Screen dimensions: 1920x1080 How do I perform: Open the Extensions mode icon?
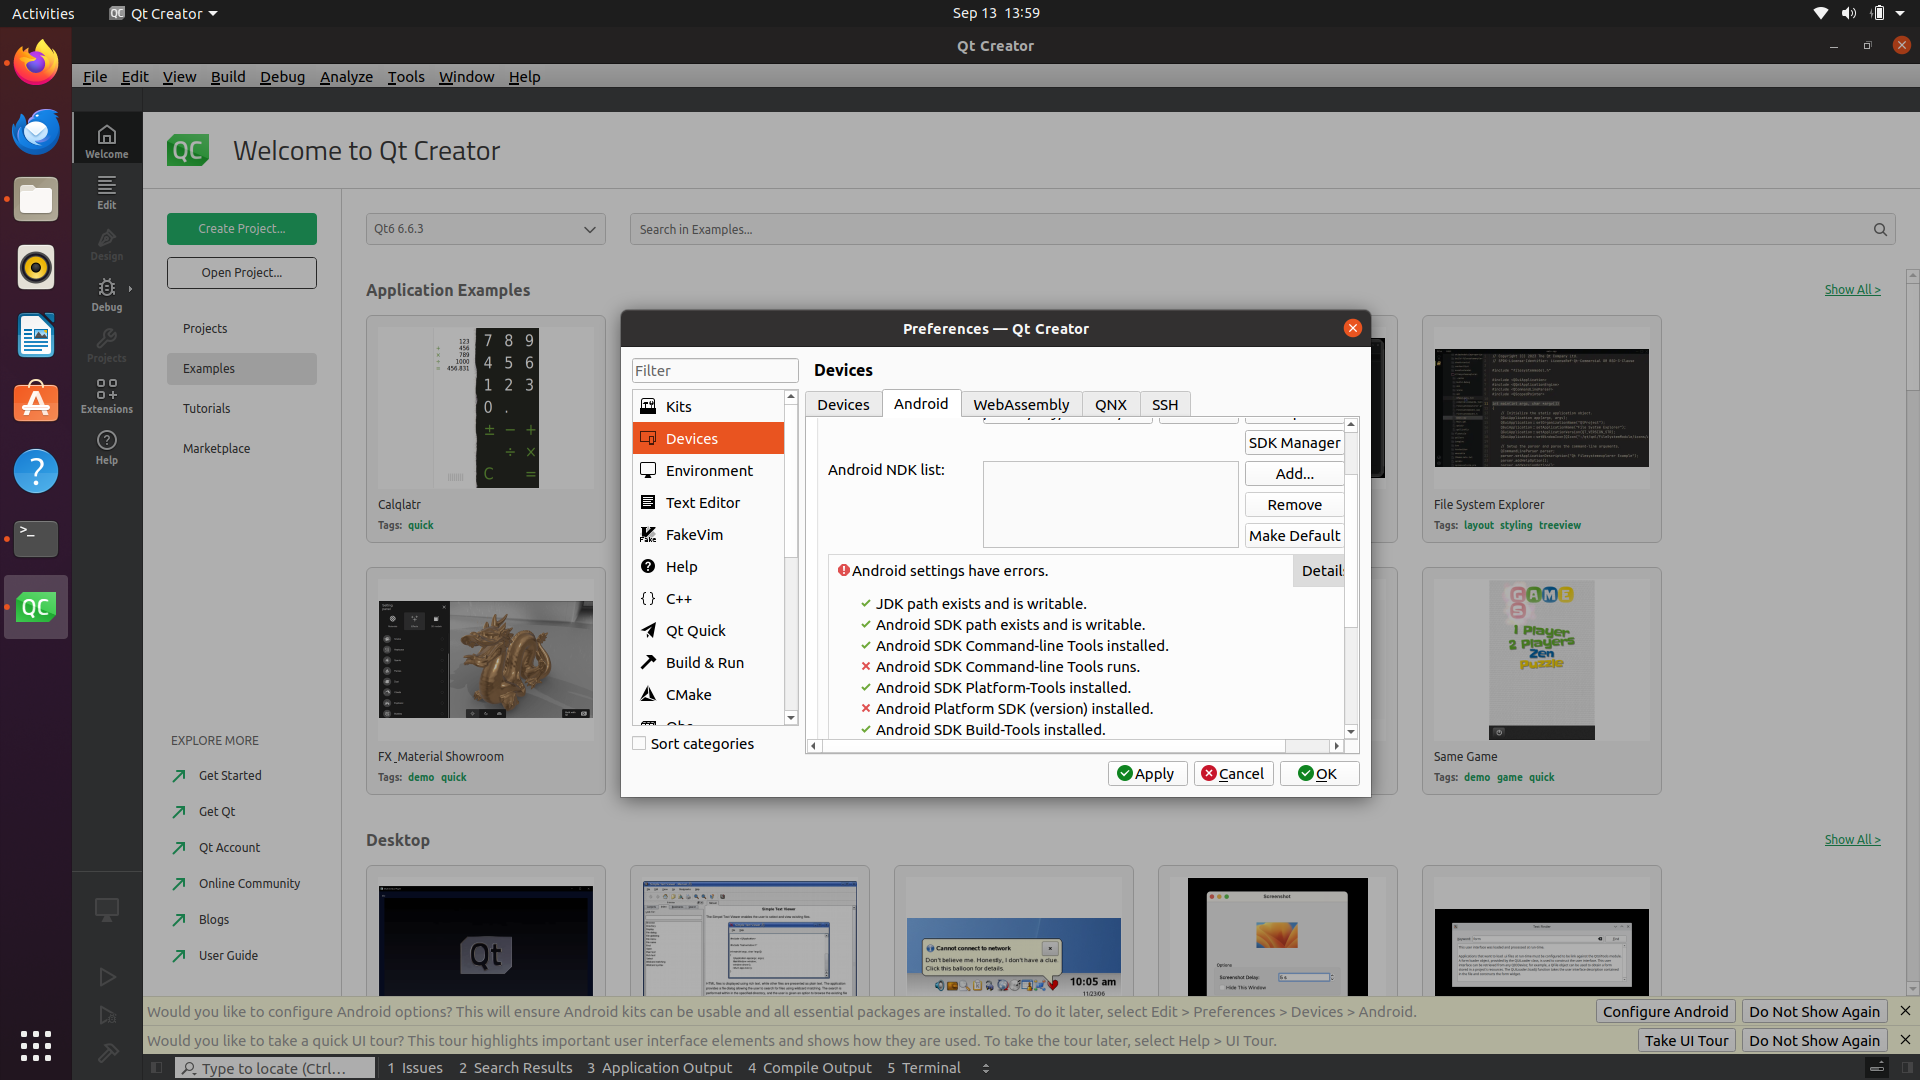click(106, 394)
